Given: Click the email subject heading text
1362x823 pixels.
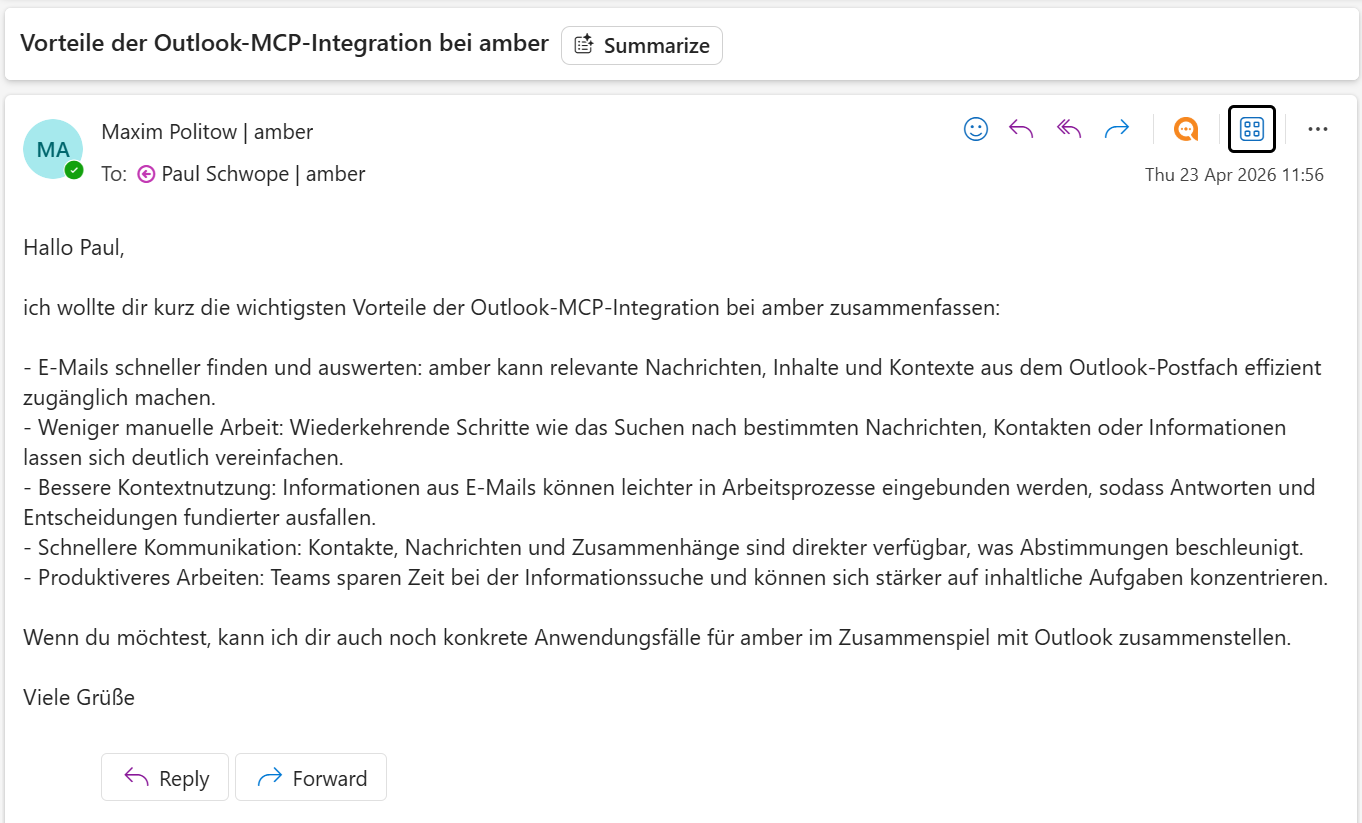Looking at the screenshot, I should [x=285, y=44].
